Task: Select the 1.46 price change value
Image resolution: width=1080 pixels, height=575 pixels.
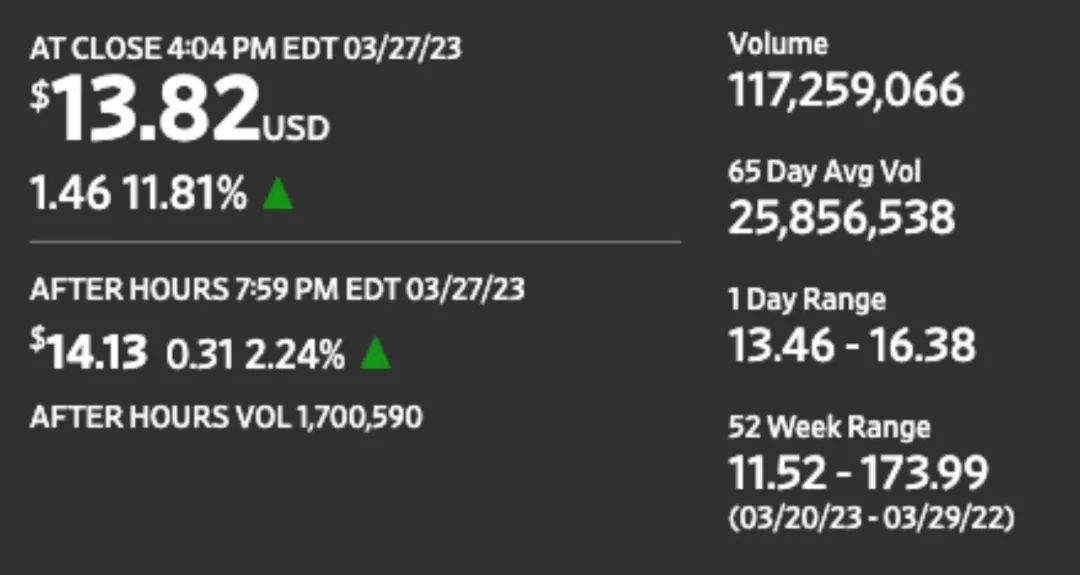Action: (x=70, y=195)
